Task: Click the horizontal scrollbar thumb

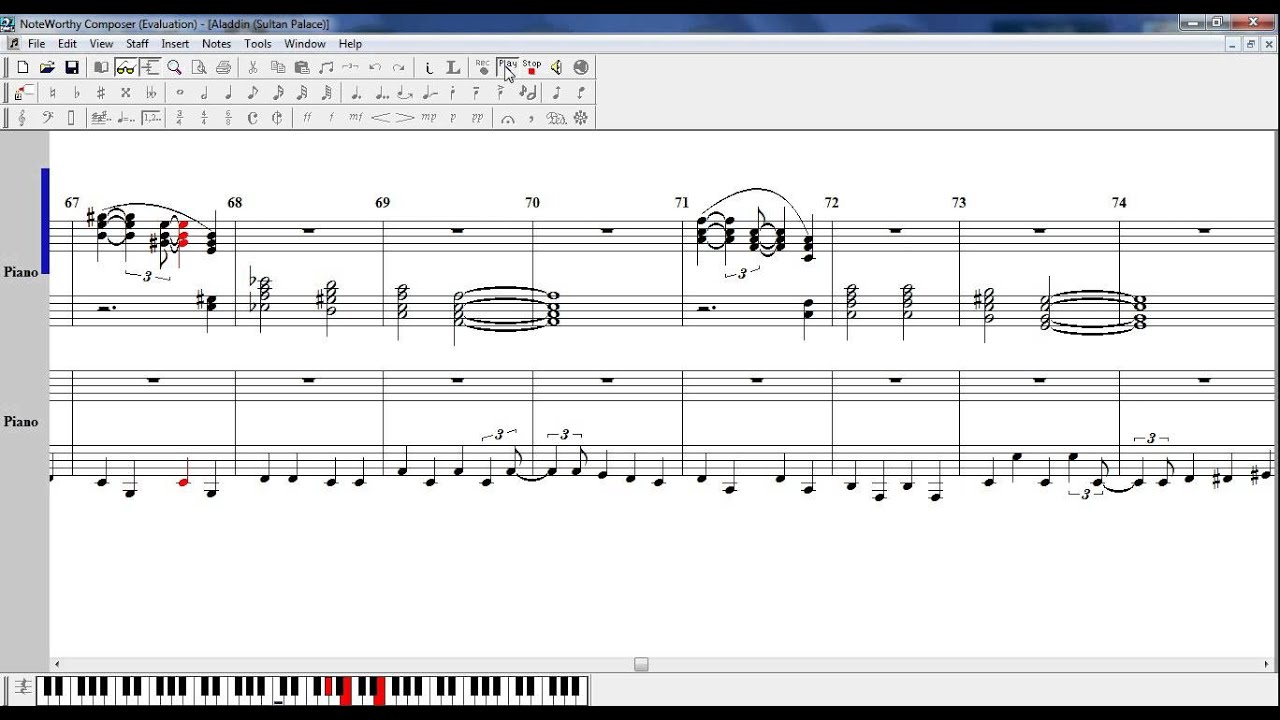Action: [x=641, y=664]
